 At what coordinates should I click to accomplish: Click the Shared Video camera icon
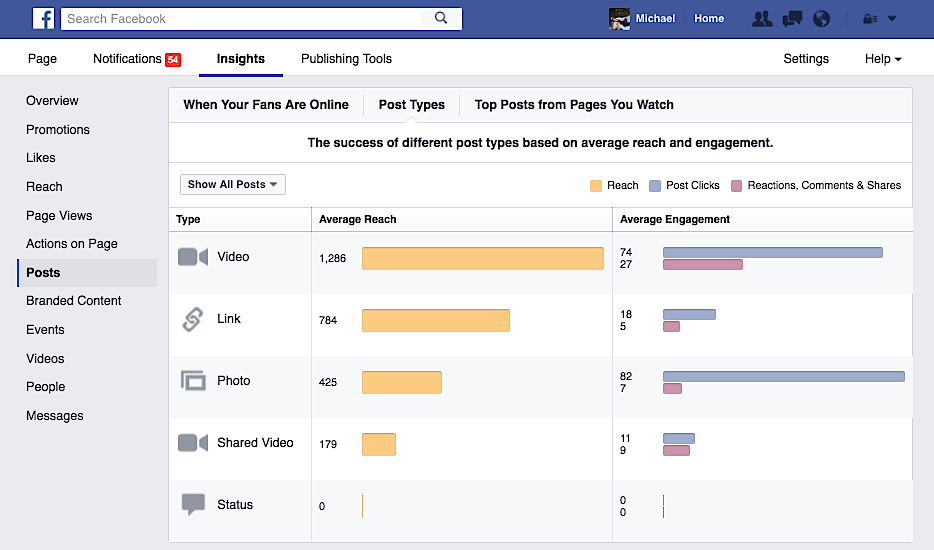pos(193,443)
